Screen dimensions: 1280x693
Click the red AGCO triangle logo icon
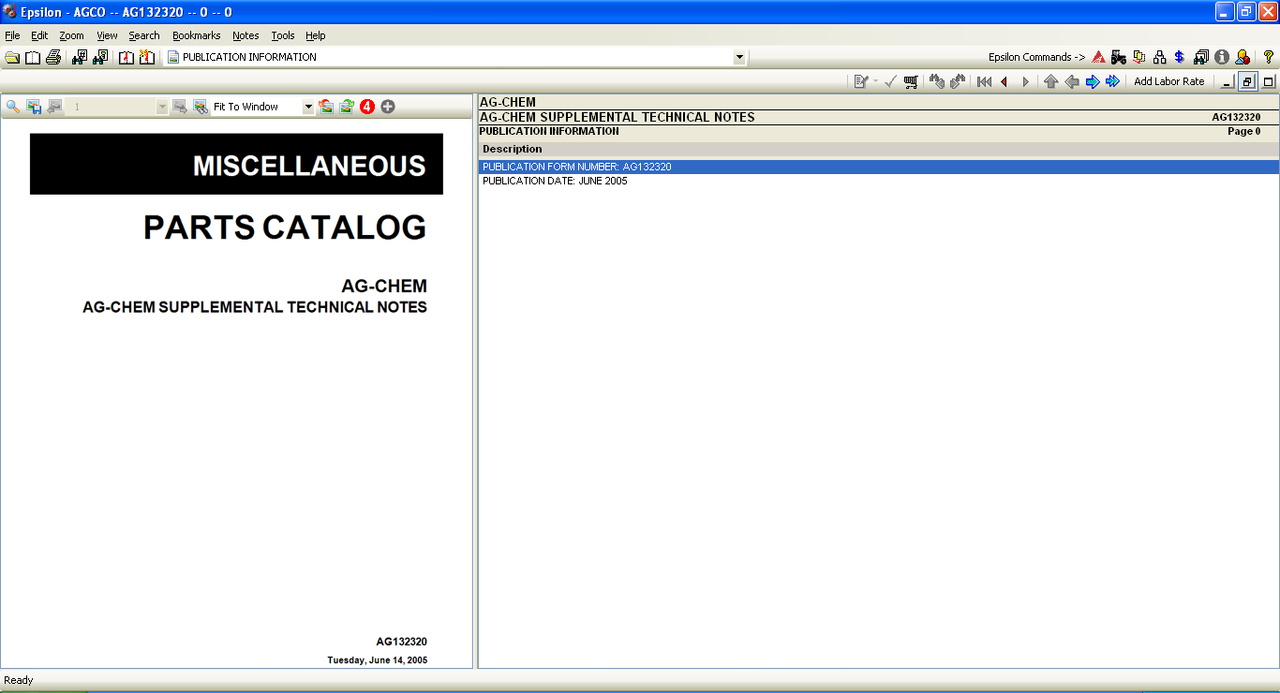[1098, 57]
